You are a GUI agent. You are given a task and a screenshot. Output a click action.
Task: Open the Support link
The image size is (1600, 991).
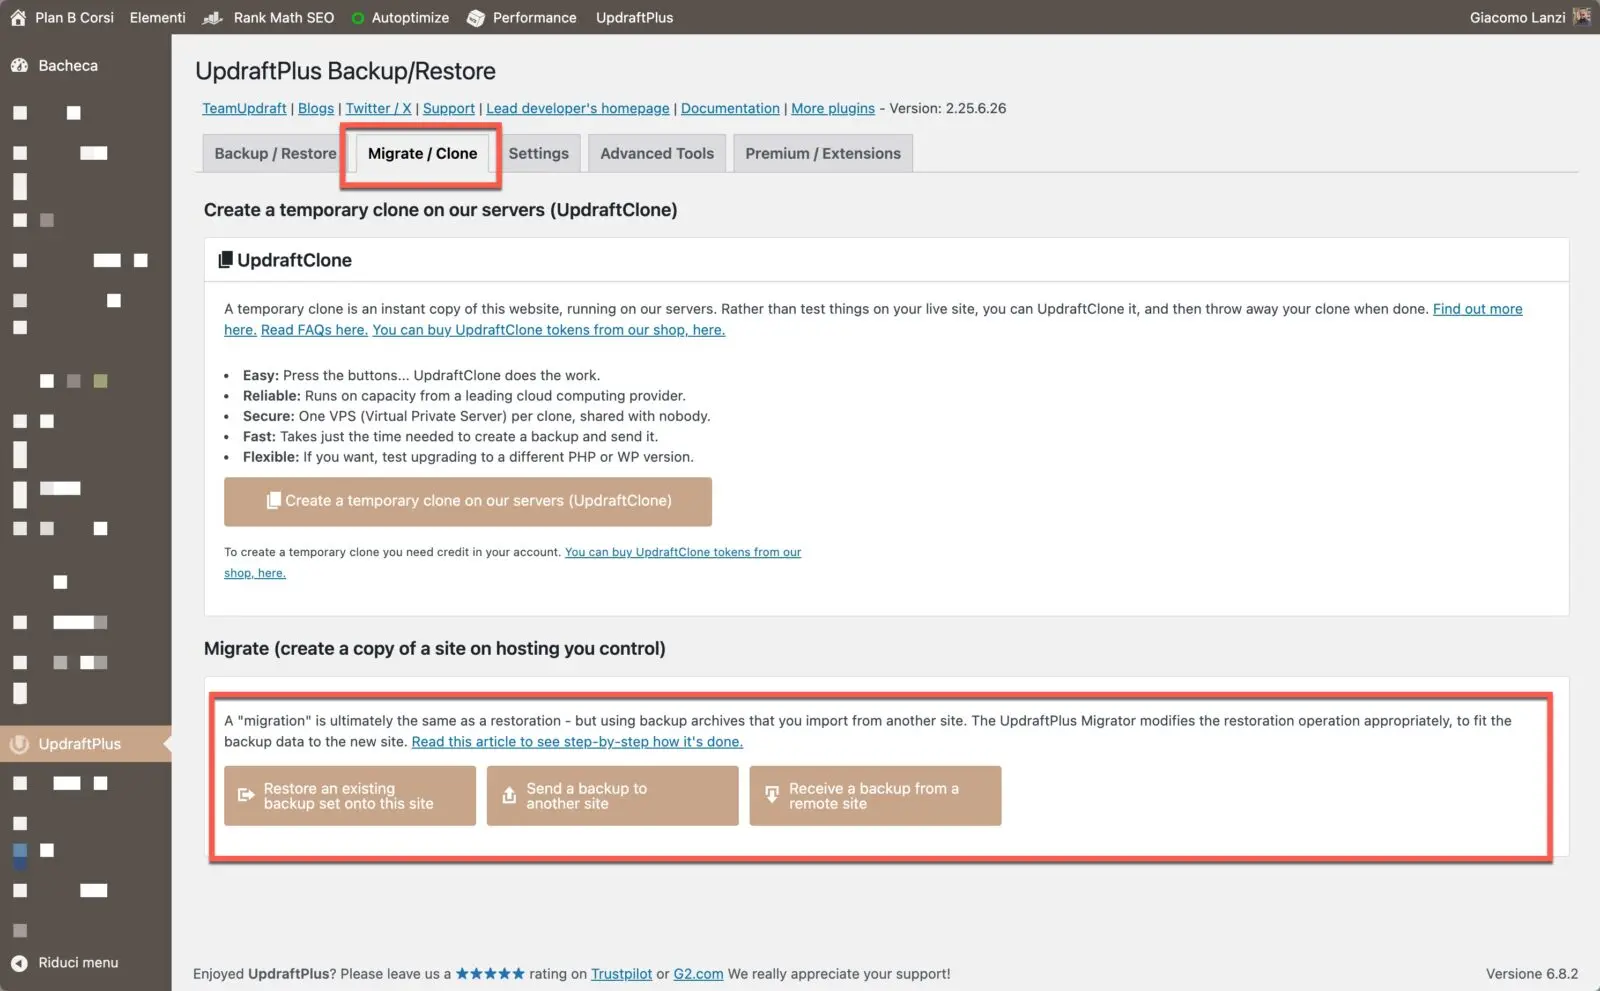(x=448, y=108)
